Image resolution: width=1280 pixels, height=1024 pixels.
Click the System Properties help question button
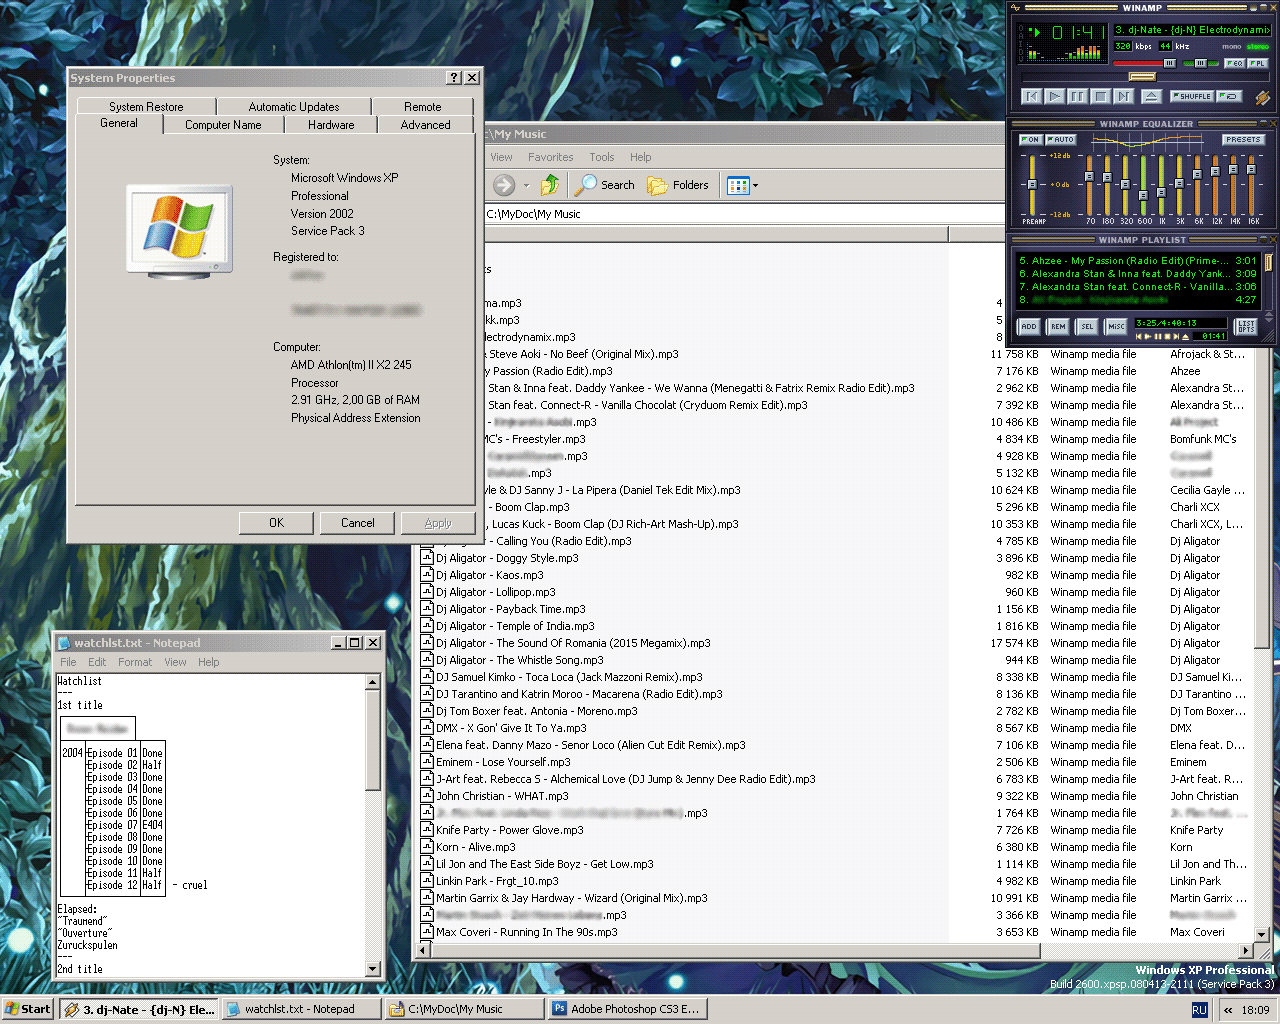click(x=454, y=78)
